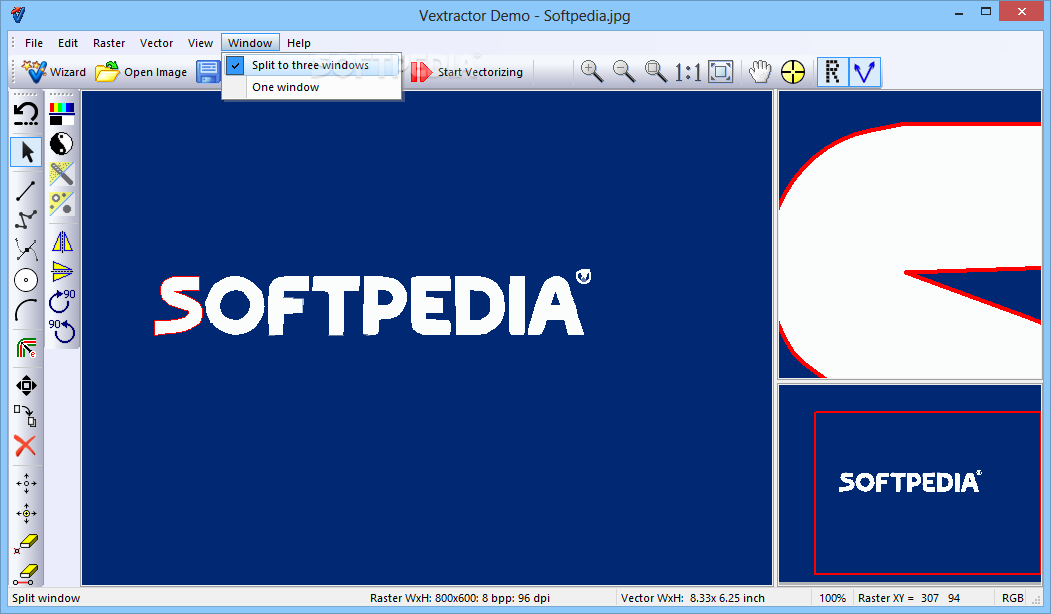Select the Spline curve tool
The height and width of the screenshot is (614, 1051).
coord(26,250)
